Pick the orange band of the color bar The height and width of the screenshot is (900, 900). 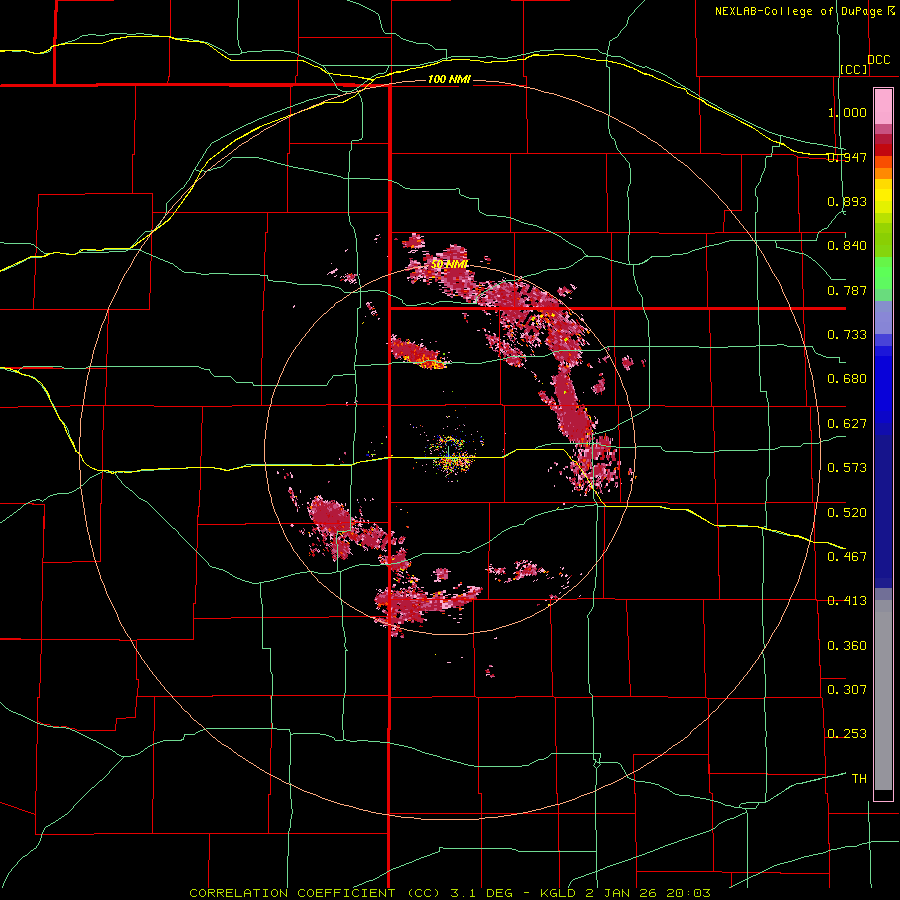click(x=883, y=173)
